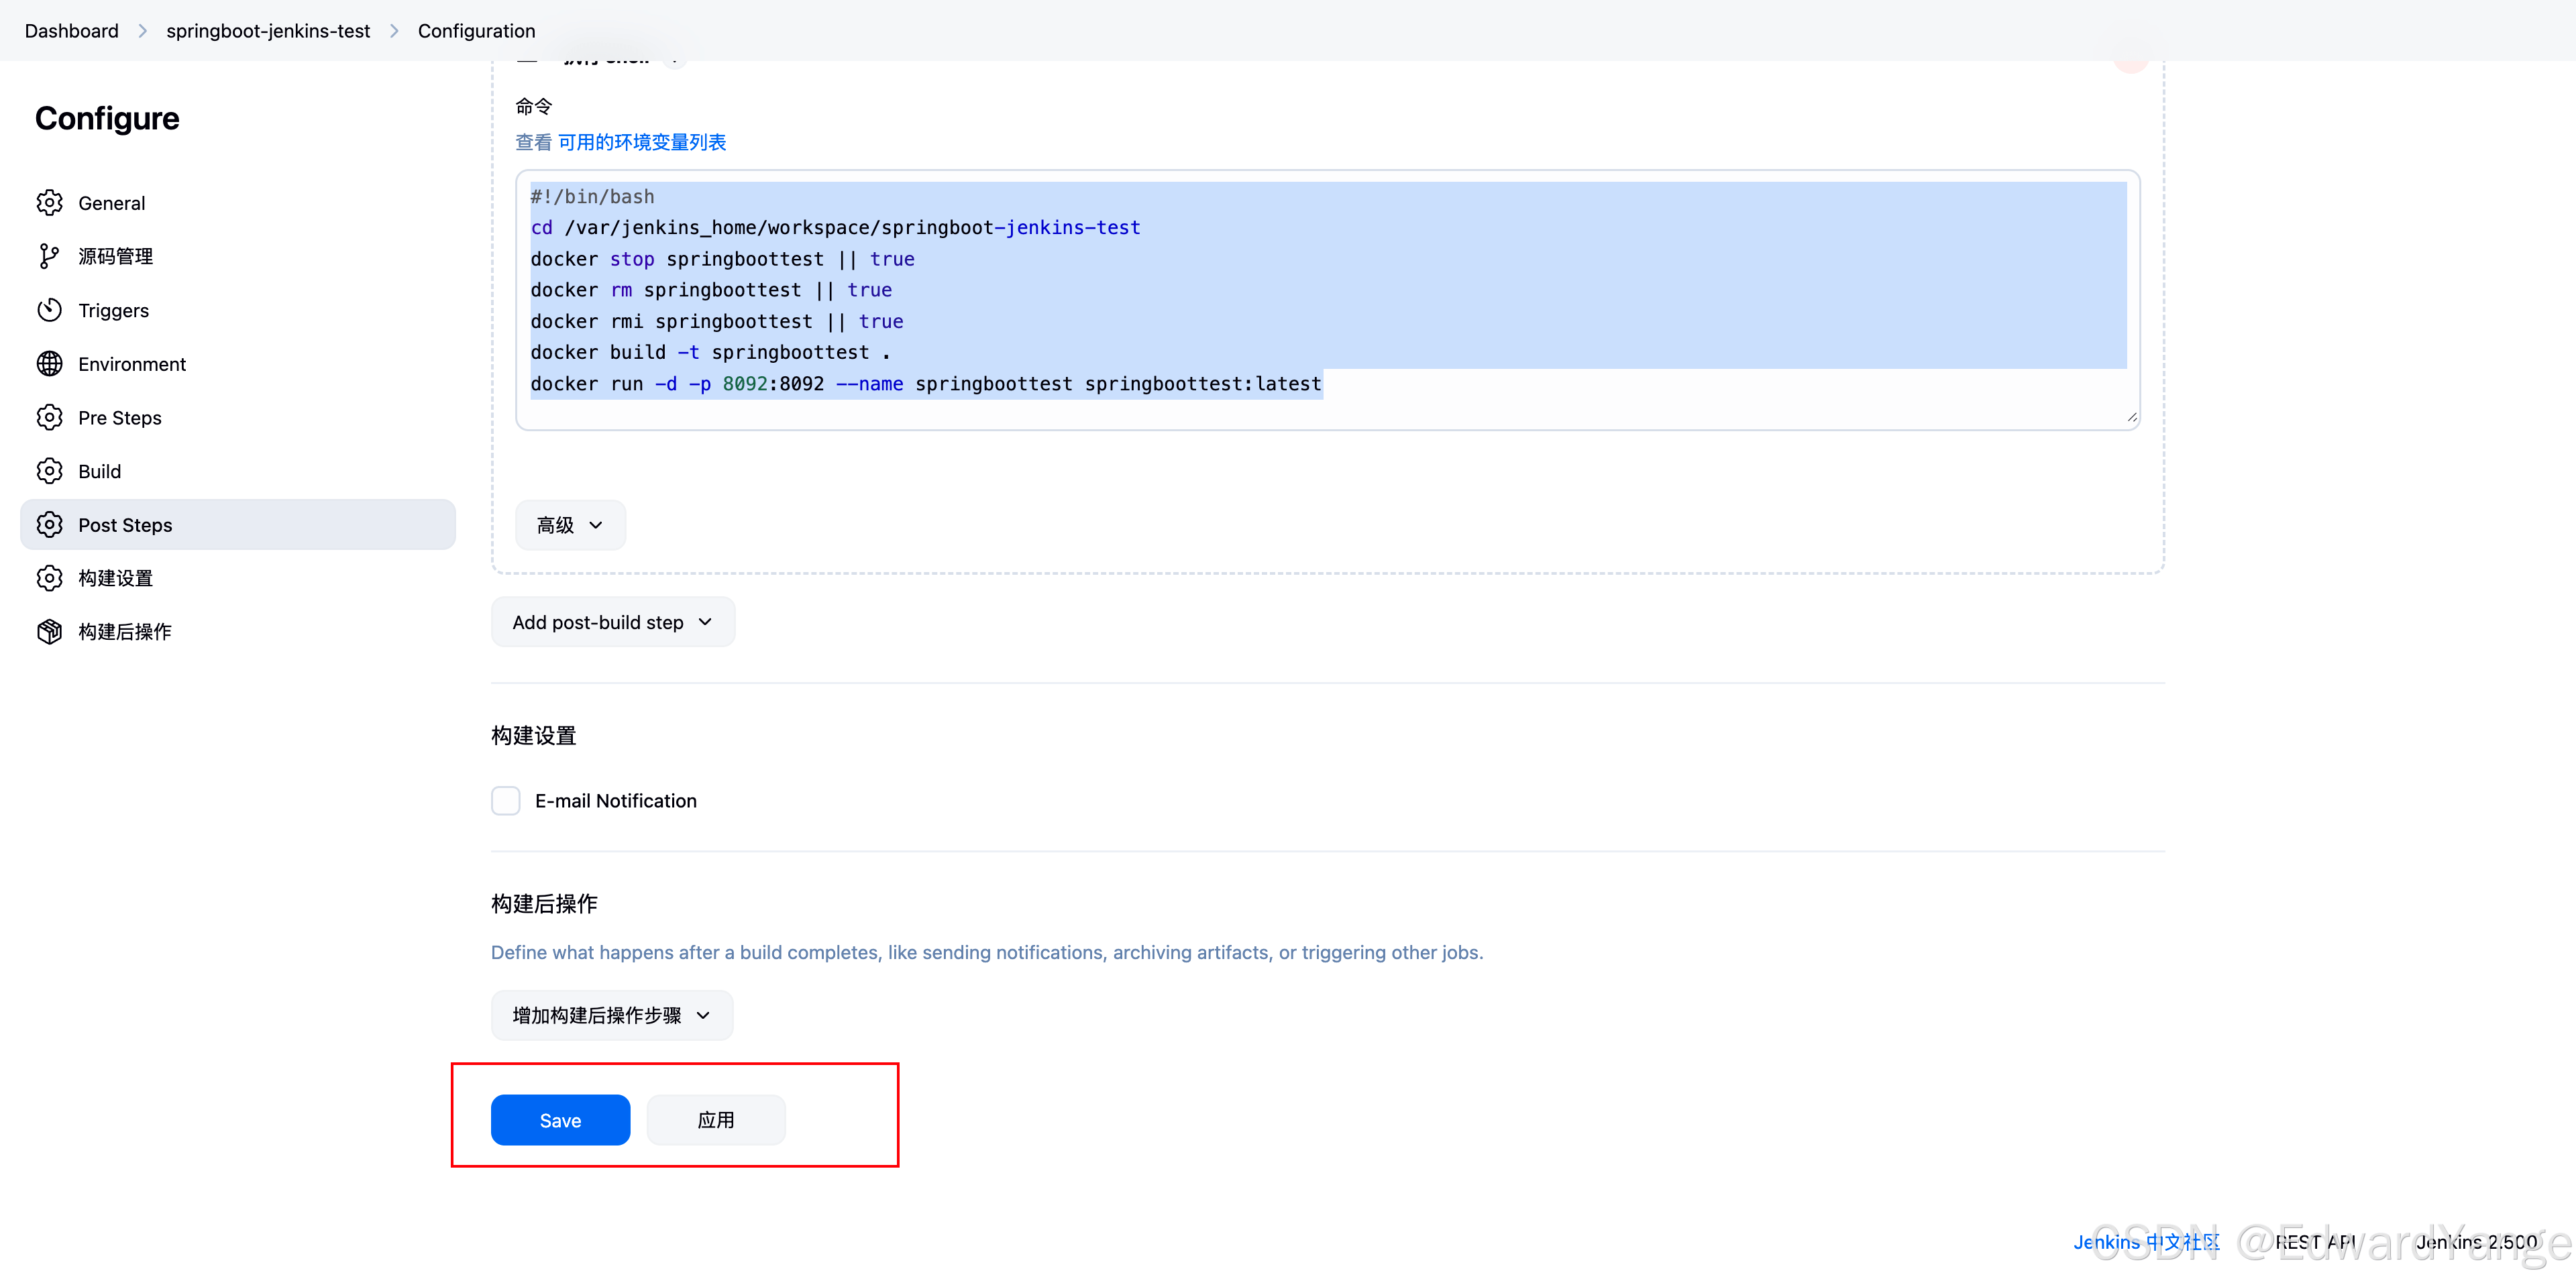
Task: Go to Dashboard breadcrumb
Action: (x=72, y=31)
